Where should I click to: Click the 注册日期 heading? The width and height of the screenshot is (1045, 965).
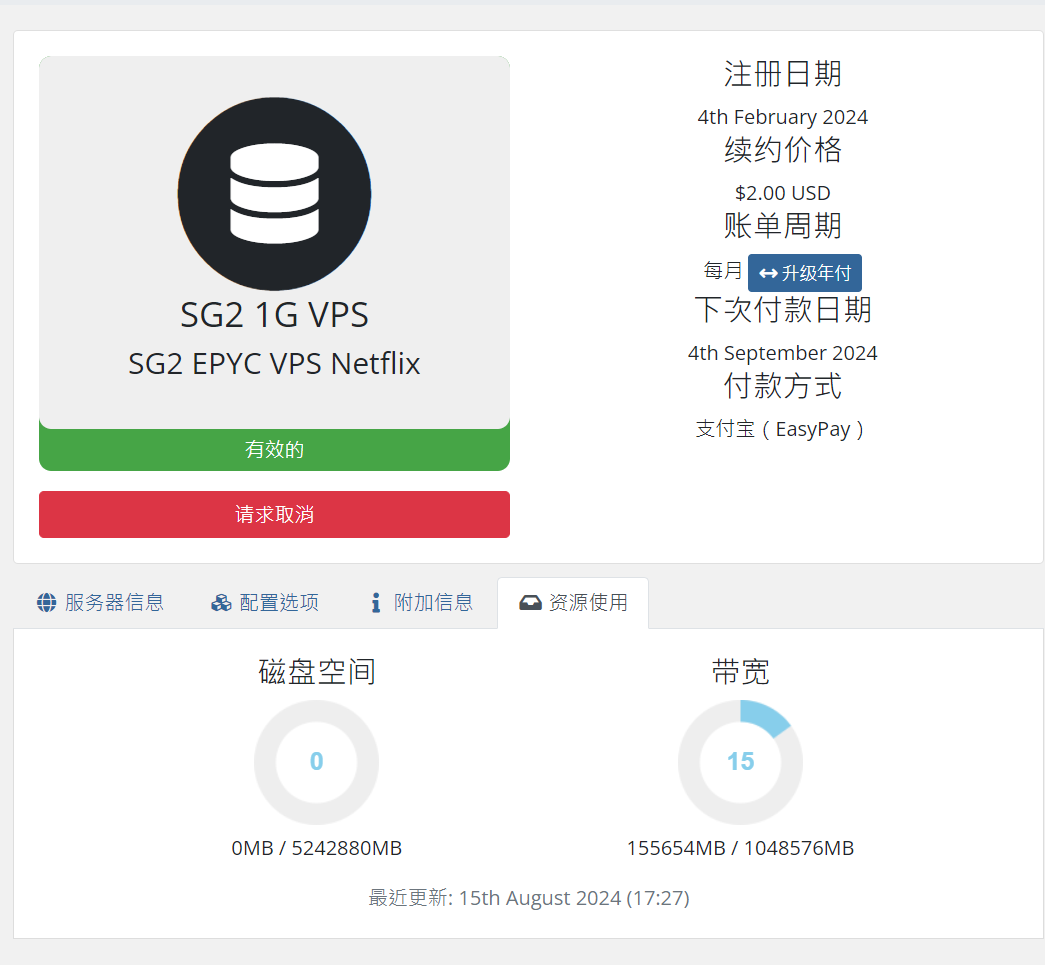tap(782, 73)
